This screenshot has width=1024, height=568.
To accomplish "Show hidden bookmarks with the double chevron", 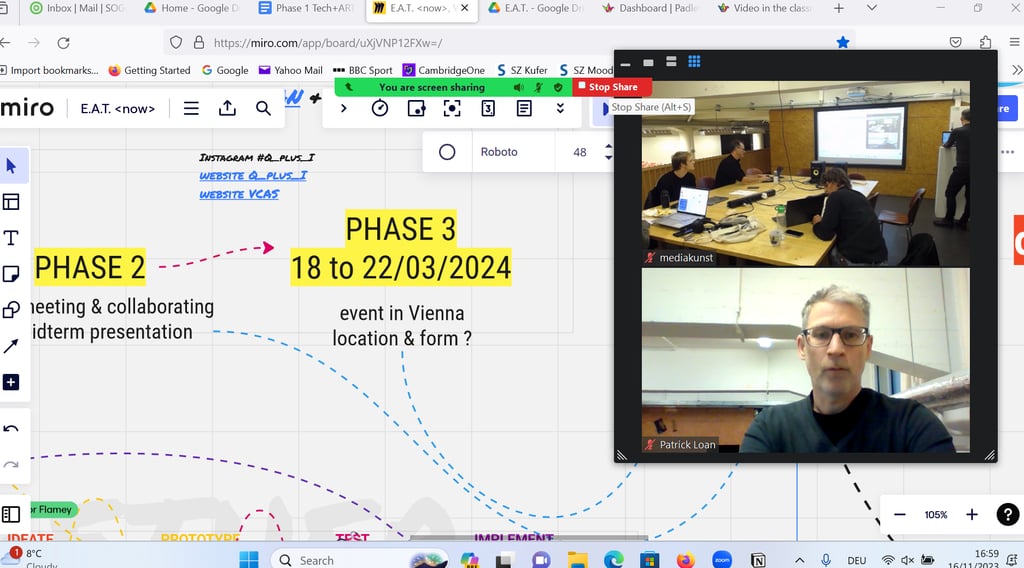I will (x=1017, y=70).
